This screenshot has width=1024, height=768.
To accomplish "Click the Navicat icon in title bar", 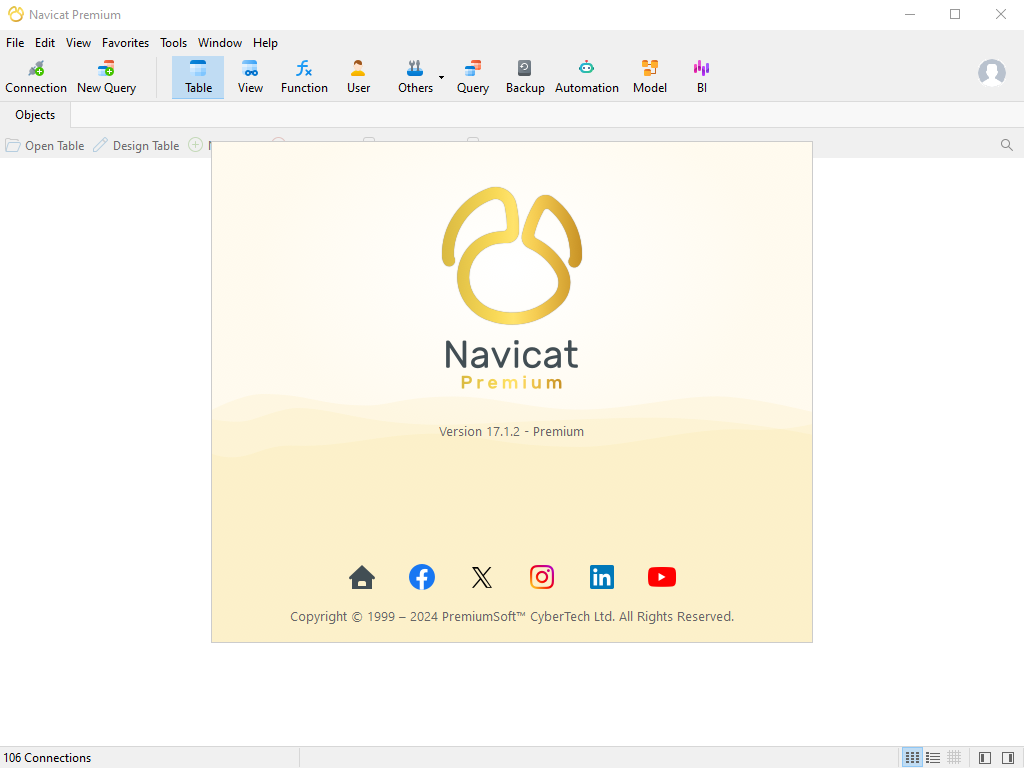I will (16, 14).
